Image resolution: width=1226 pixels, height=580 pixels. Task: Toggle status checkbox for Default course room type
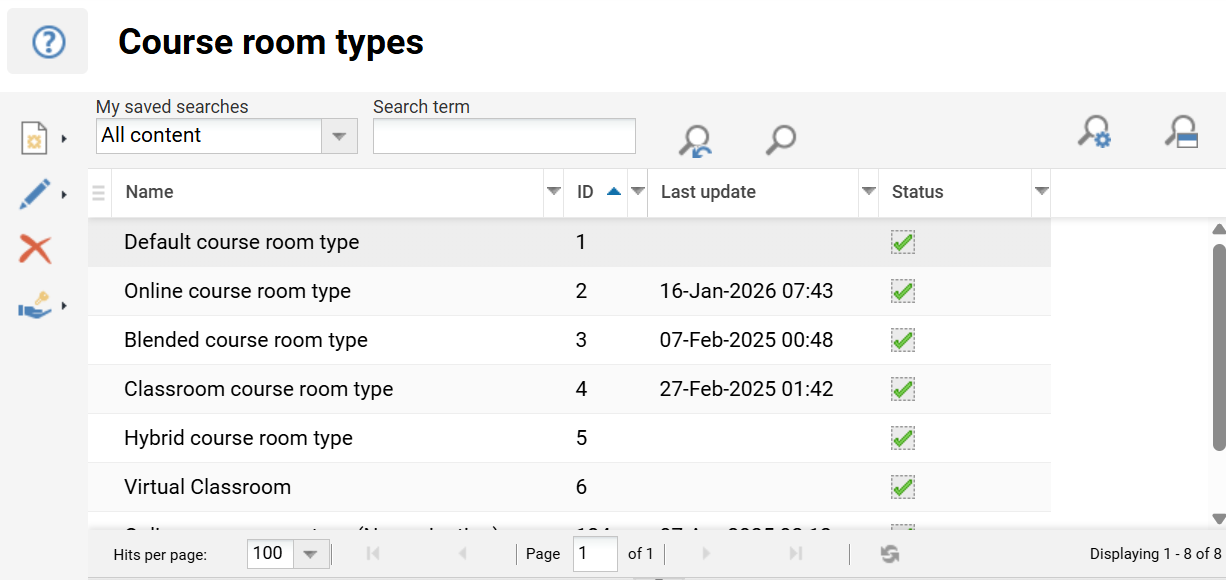pos(903,242)
